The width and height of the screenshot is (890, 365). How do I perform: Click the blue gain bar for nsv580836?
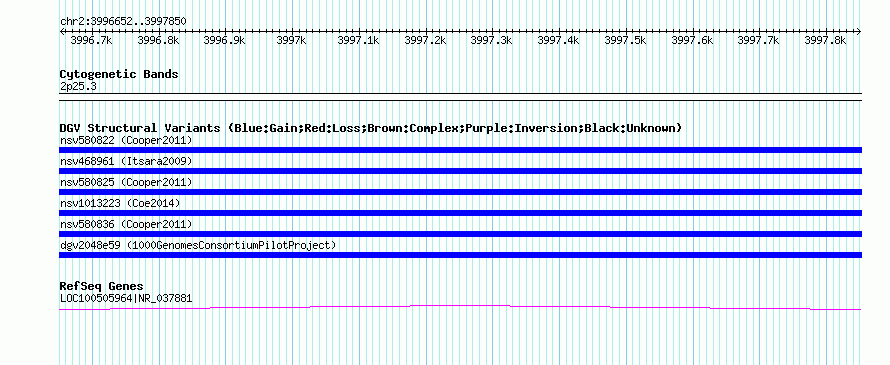point(460,234)
